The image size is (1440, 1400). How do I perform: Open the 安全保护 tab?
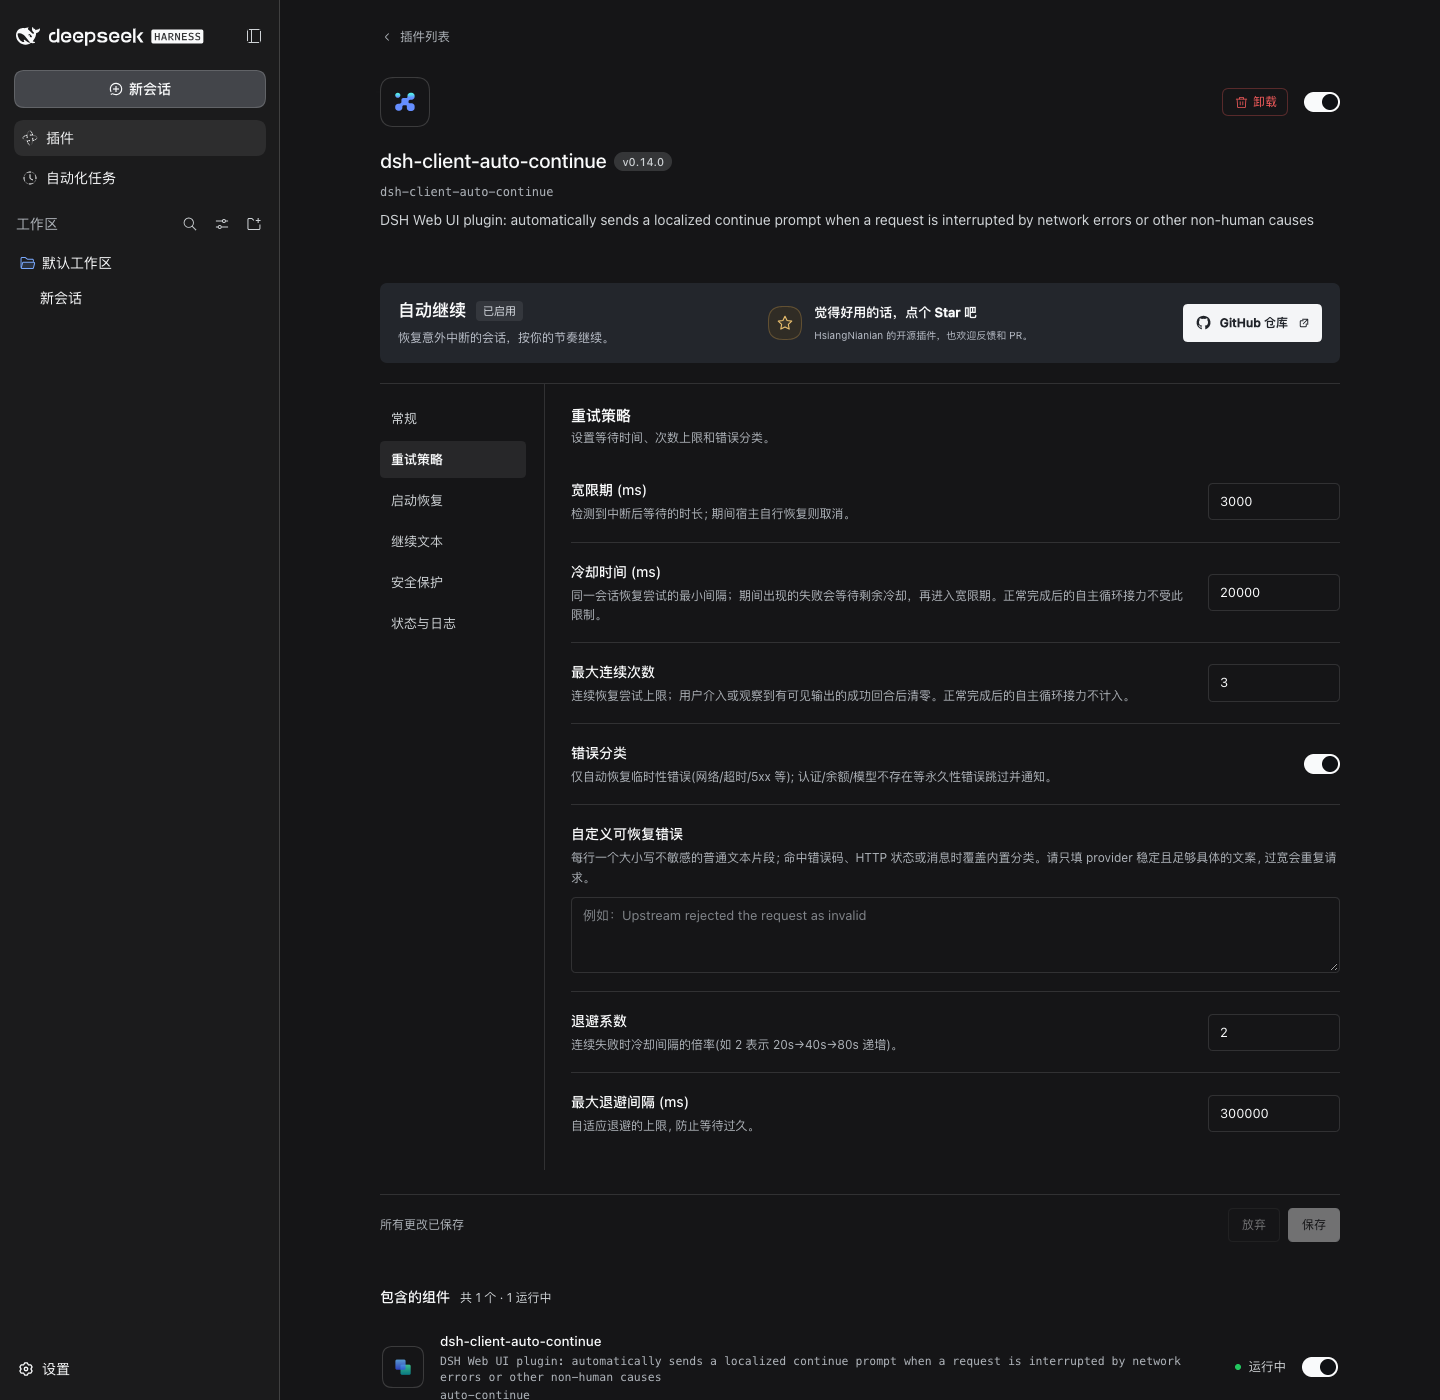(x=453, y=582)
